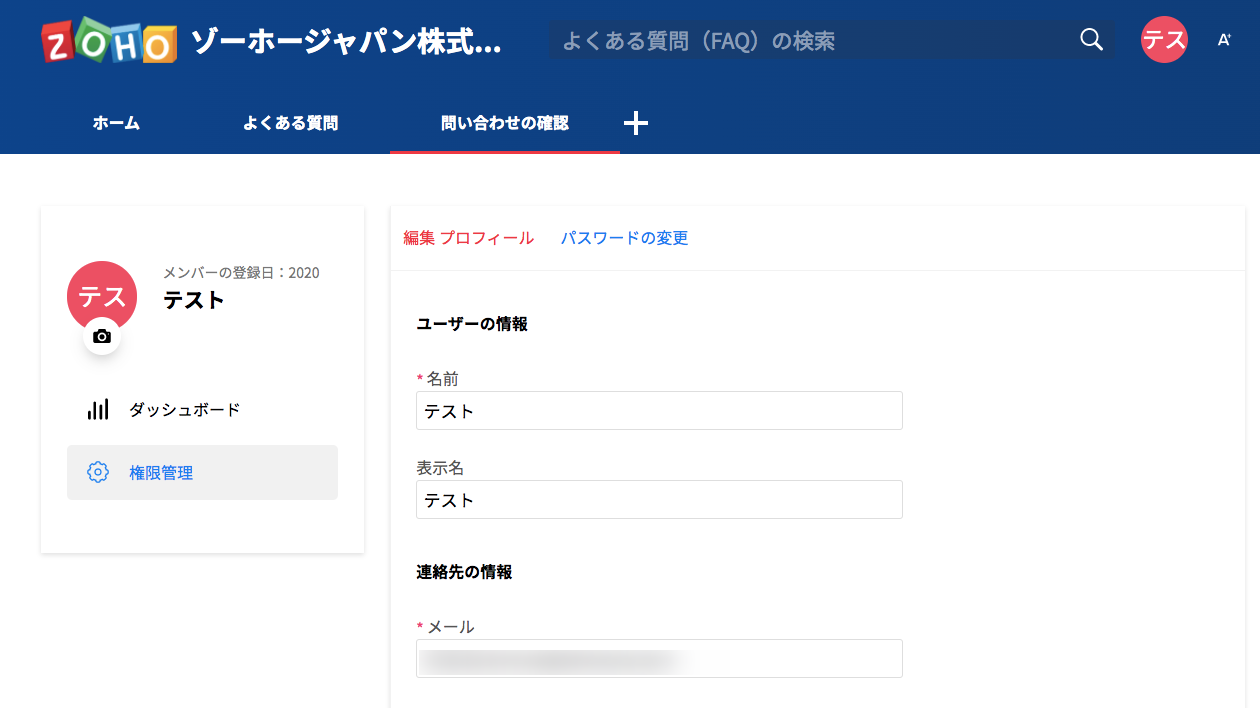Click the bold テスト name in sidebar
The image size is (1260, 708).
click(x=194, y=300)
